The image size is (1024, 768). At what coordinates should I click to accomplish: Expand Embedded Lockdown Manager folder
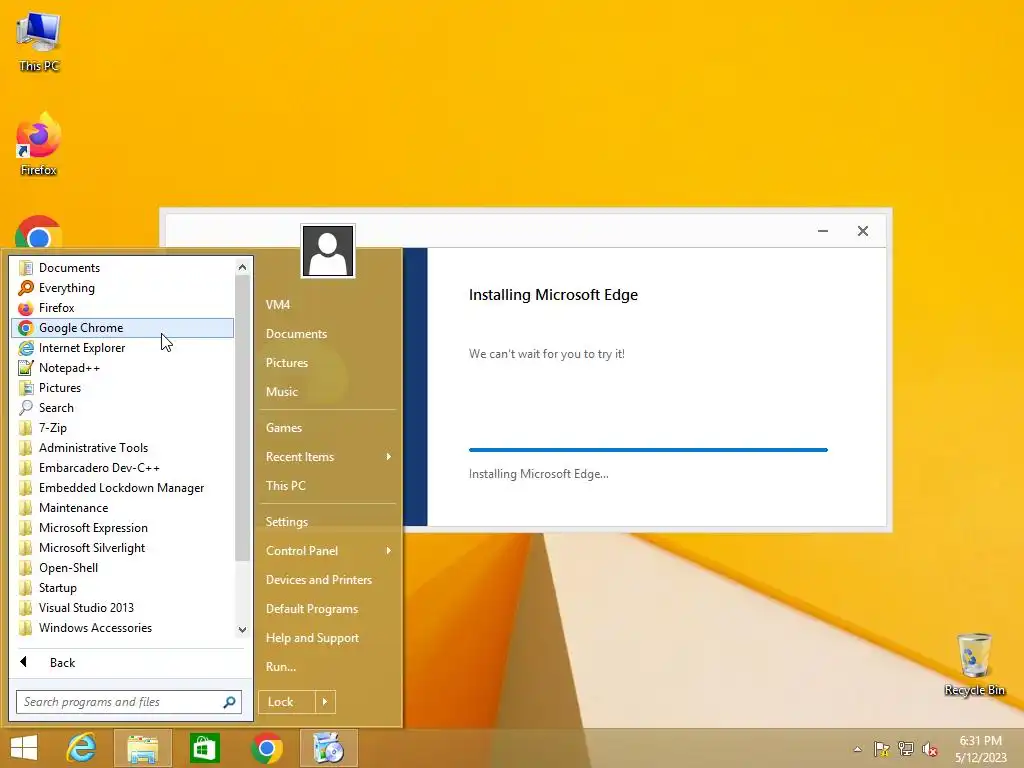123,488
